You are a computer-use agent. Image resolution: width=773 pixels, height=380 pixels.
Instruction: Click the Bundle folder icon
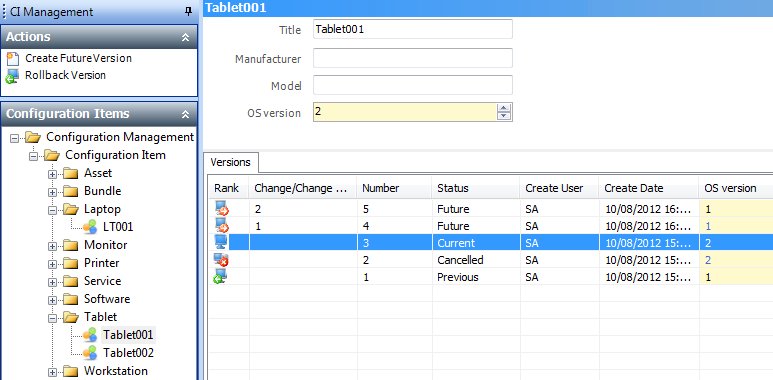pyautogui.click(x=71, y=191)
